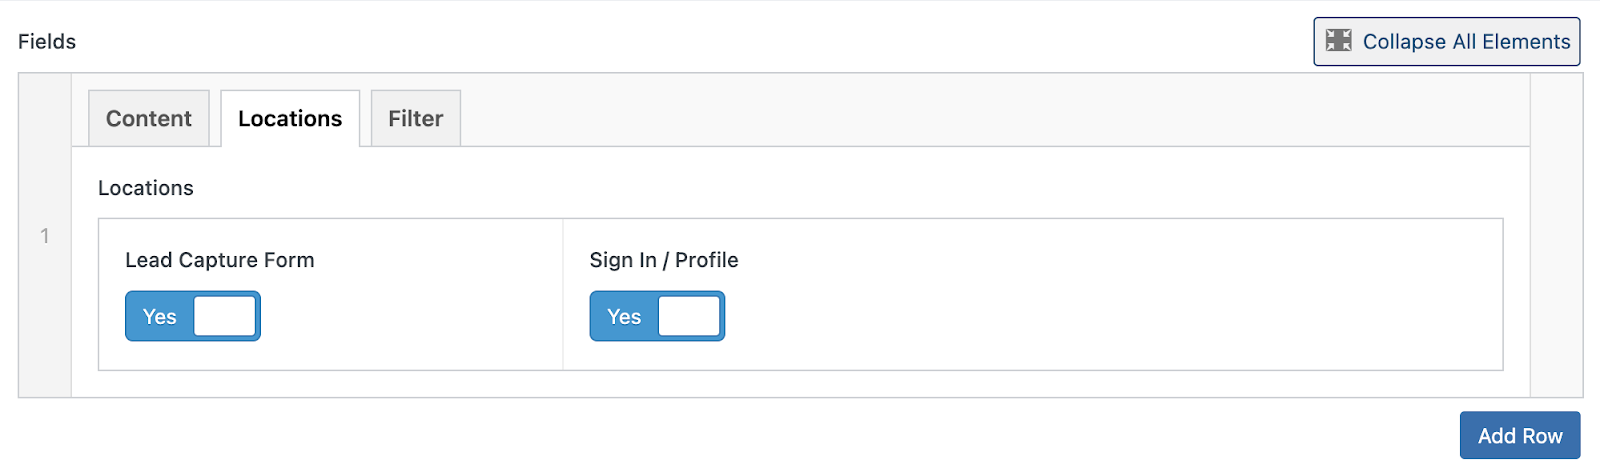Click the white knob of Lead Capture Form toggle

click(225, 316)
